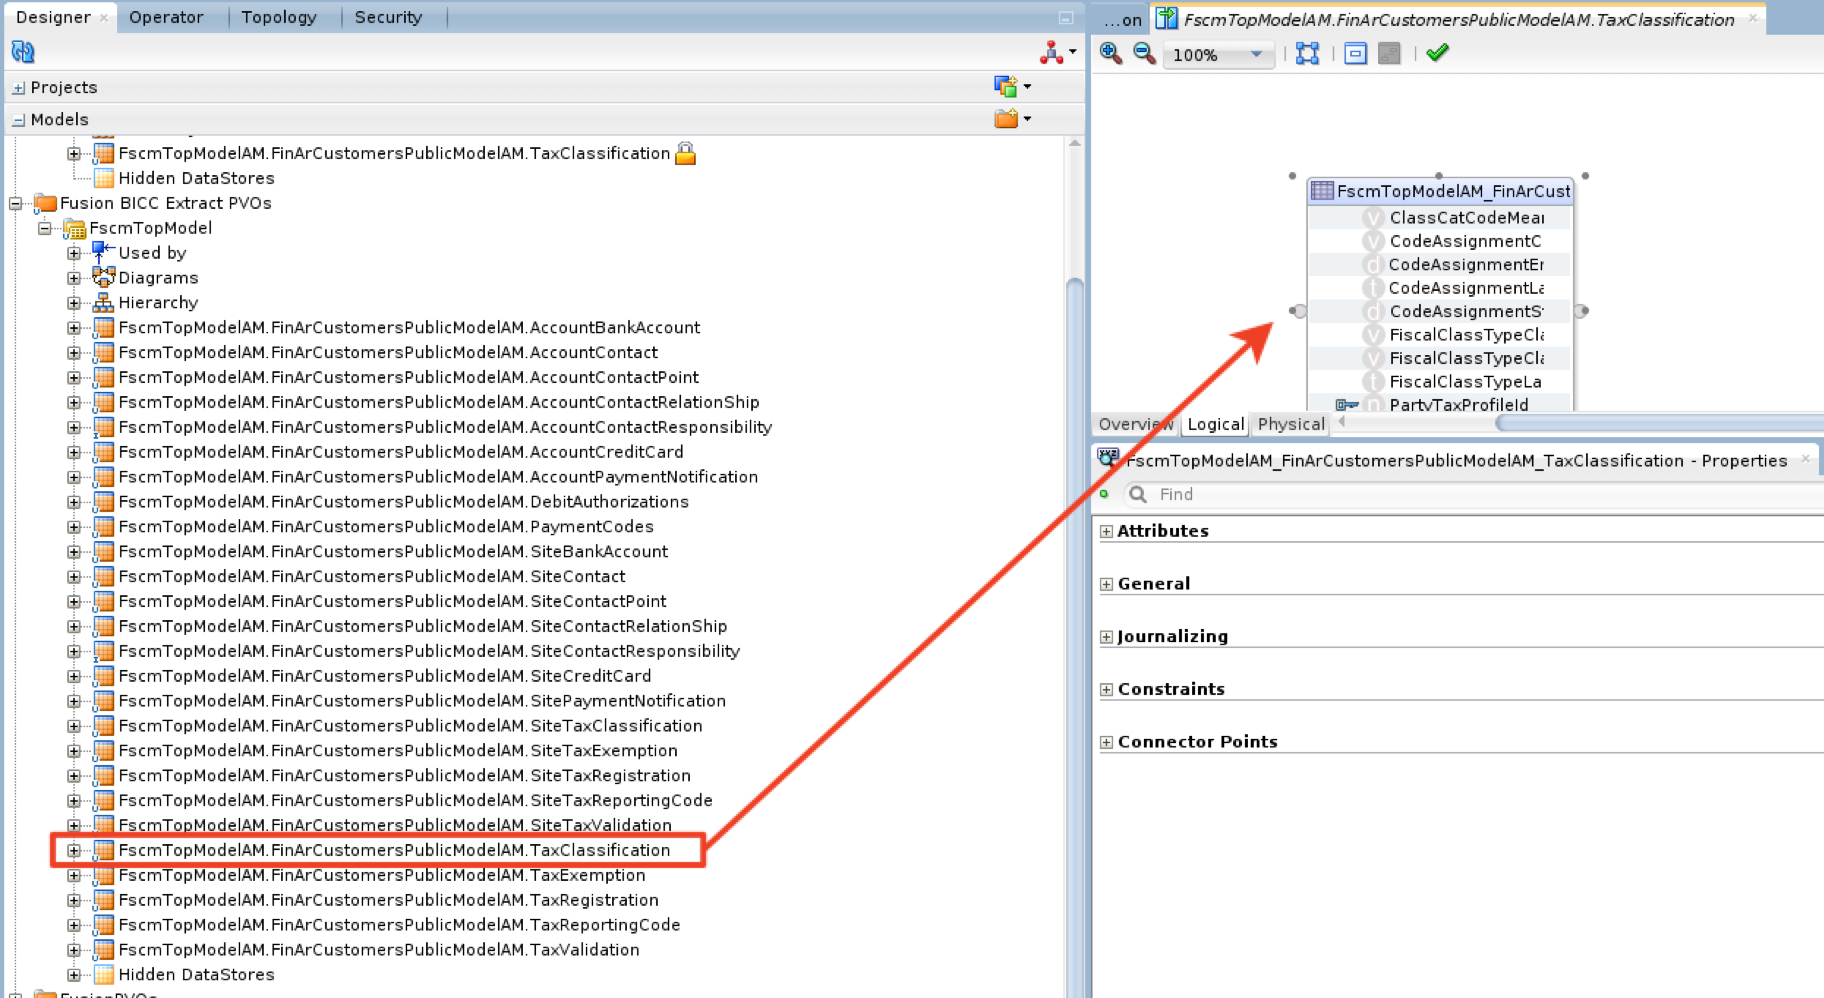The height and width of the screenshot is (998, 1824).
Task: Select the Fusion BICC Extract PVOs folder
Action: click(x=165, y=203)
